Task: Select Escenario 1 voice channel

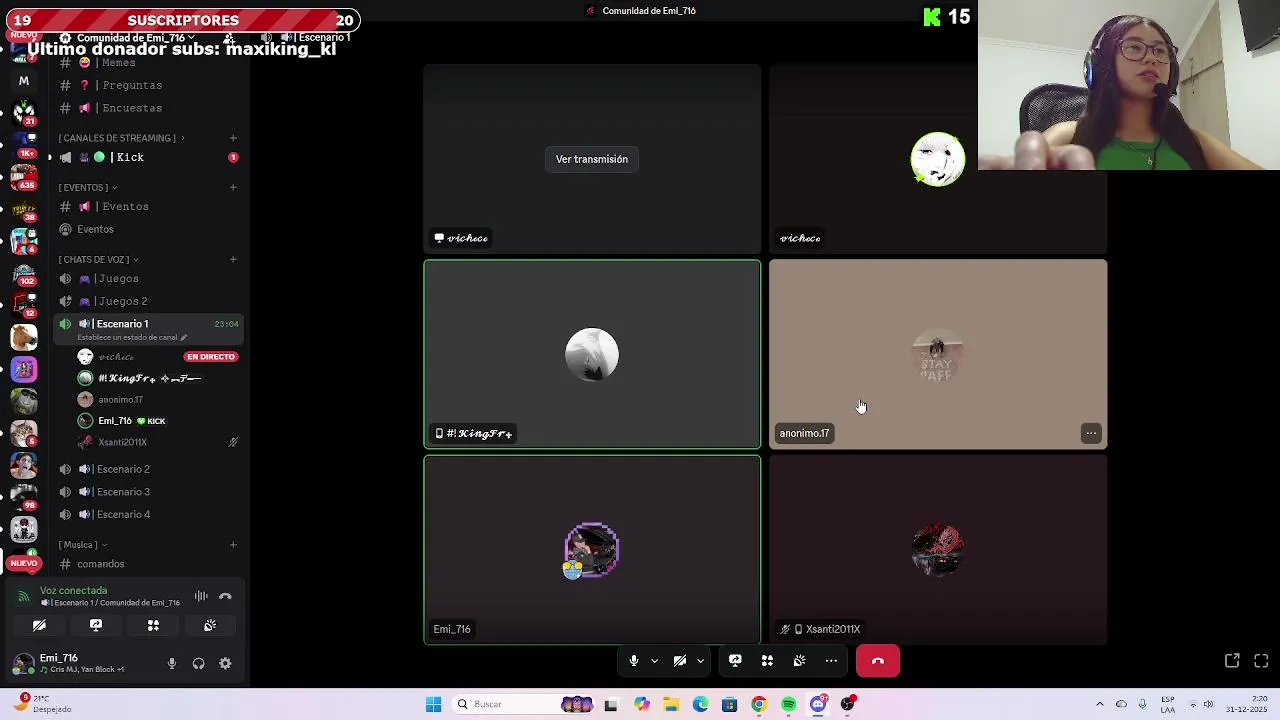Action: 147,324
